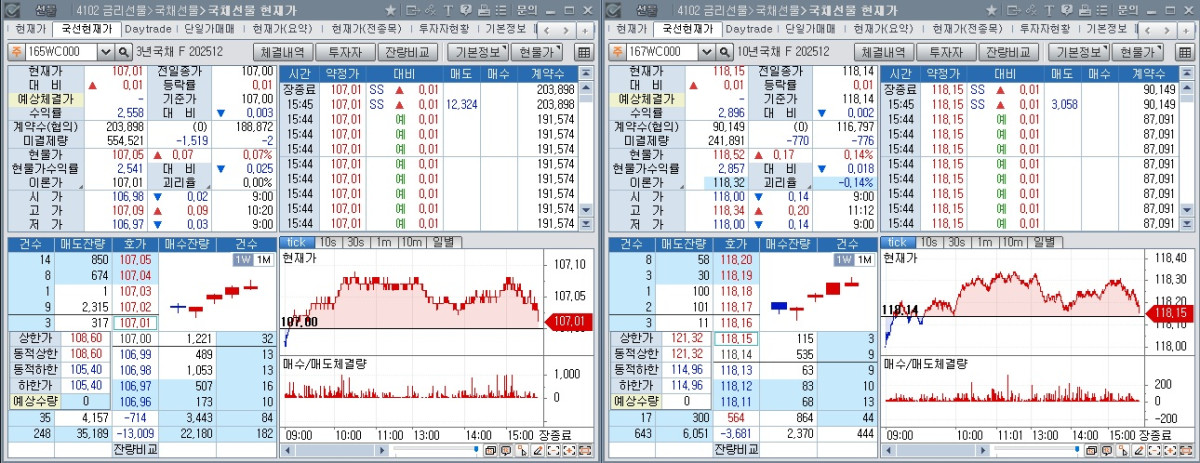Click the full-range view icon under left chart
1200x463 pixels.
tap(585, 451)
